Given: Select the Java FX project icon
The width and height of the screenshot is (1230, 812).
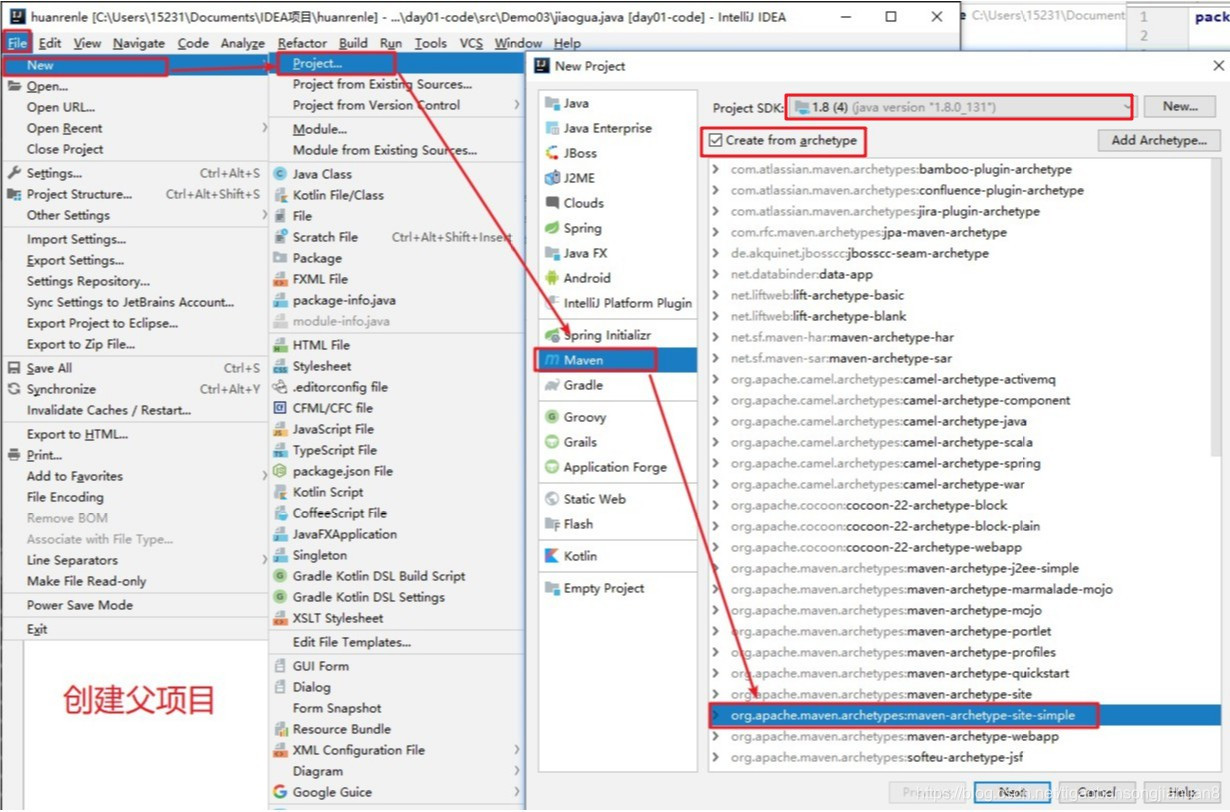Looking at the screenshot, I should [551, 253].
